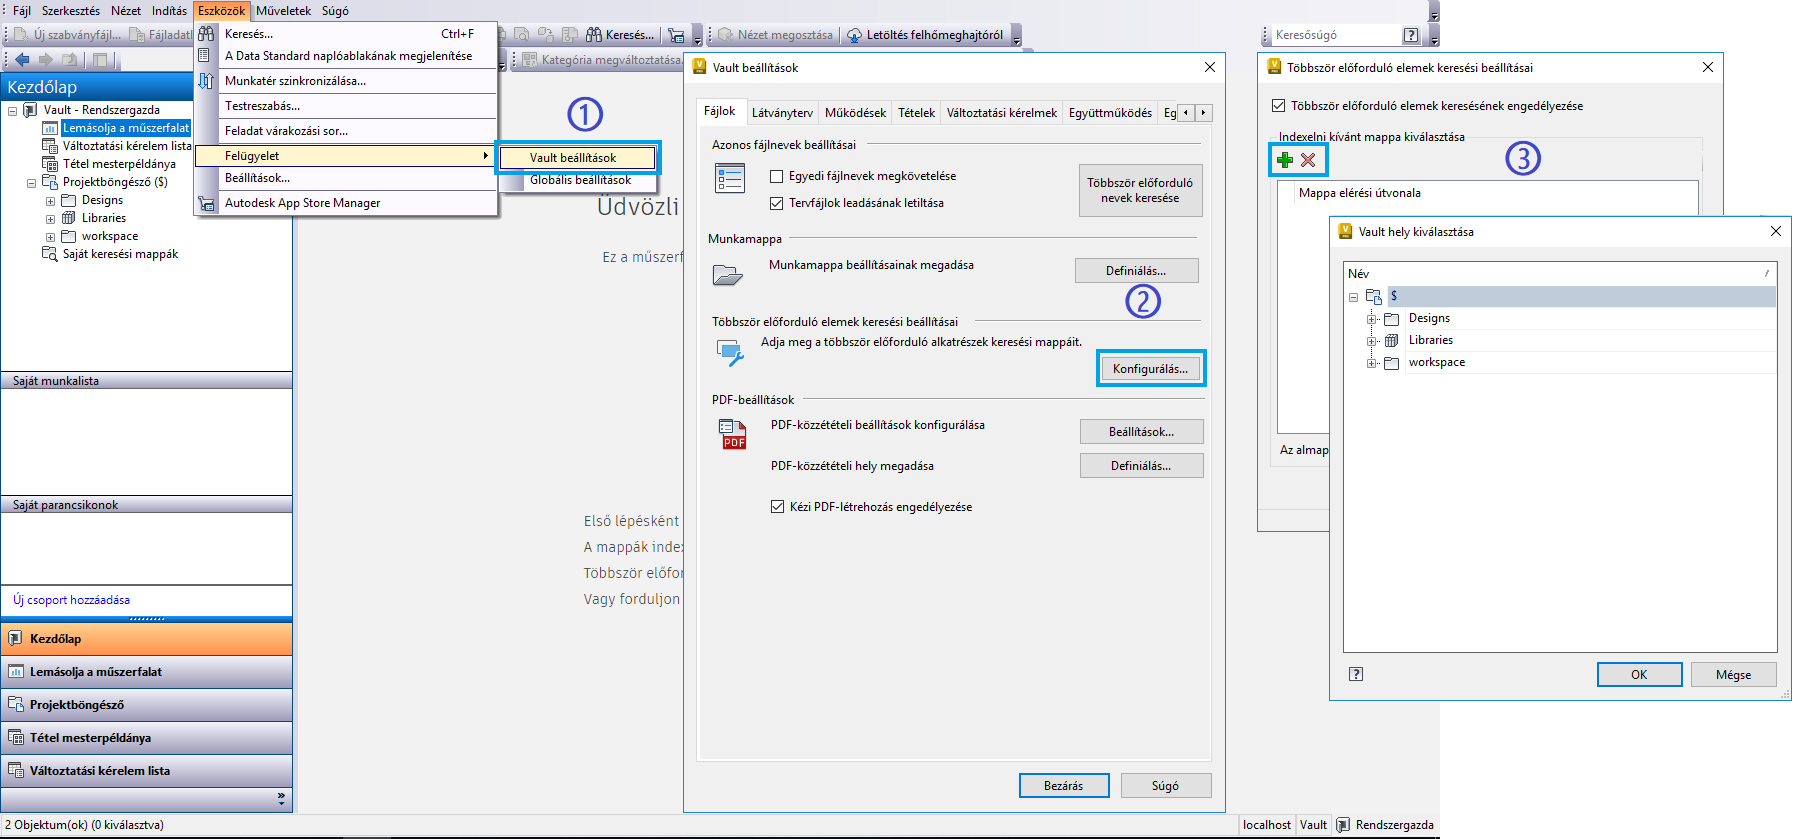Click the Munkatér szinkronizálása menu icon
The width and height of the screenshot is (1800, 839).
point(206,81)
